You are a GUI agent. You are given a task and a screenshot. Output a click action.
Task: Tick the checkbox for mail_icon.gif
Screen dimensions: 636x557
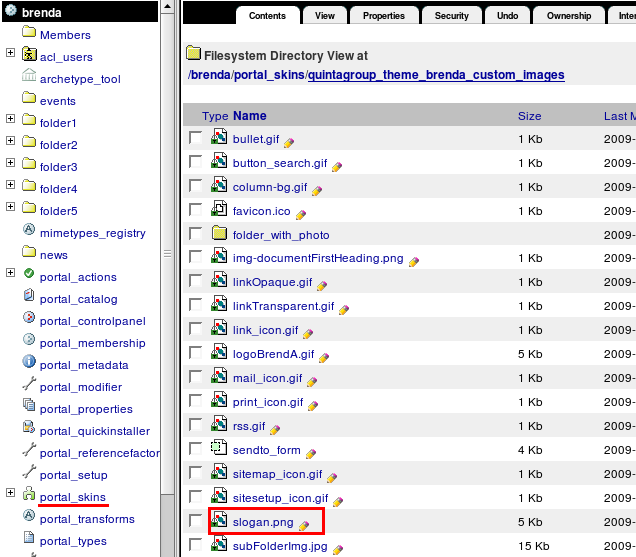(x=195, y=378)
